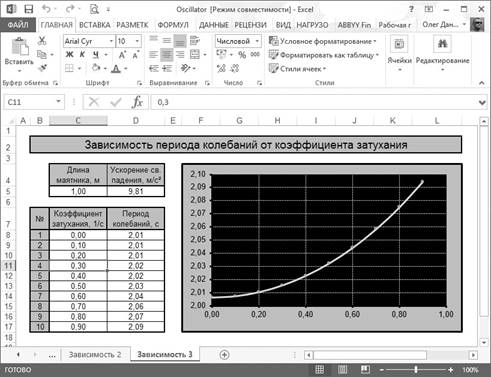Open the ФАЙЛ menu button

pos(18,25)
